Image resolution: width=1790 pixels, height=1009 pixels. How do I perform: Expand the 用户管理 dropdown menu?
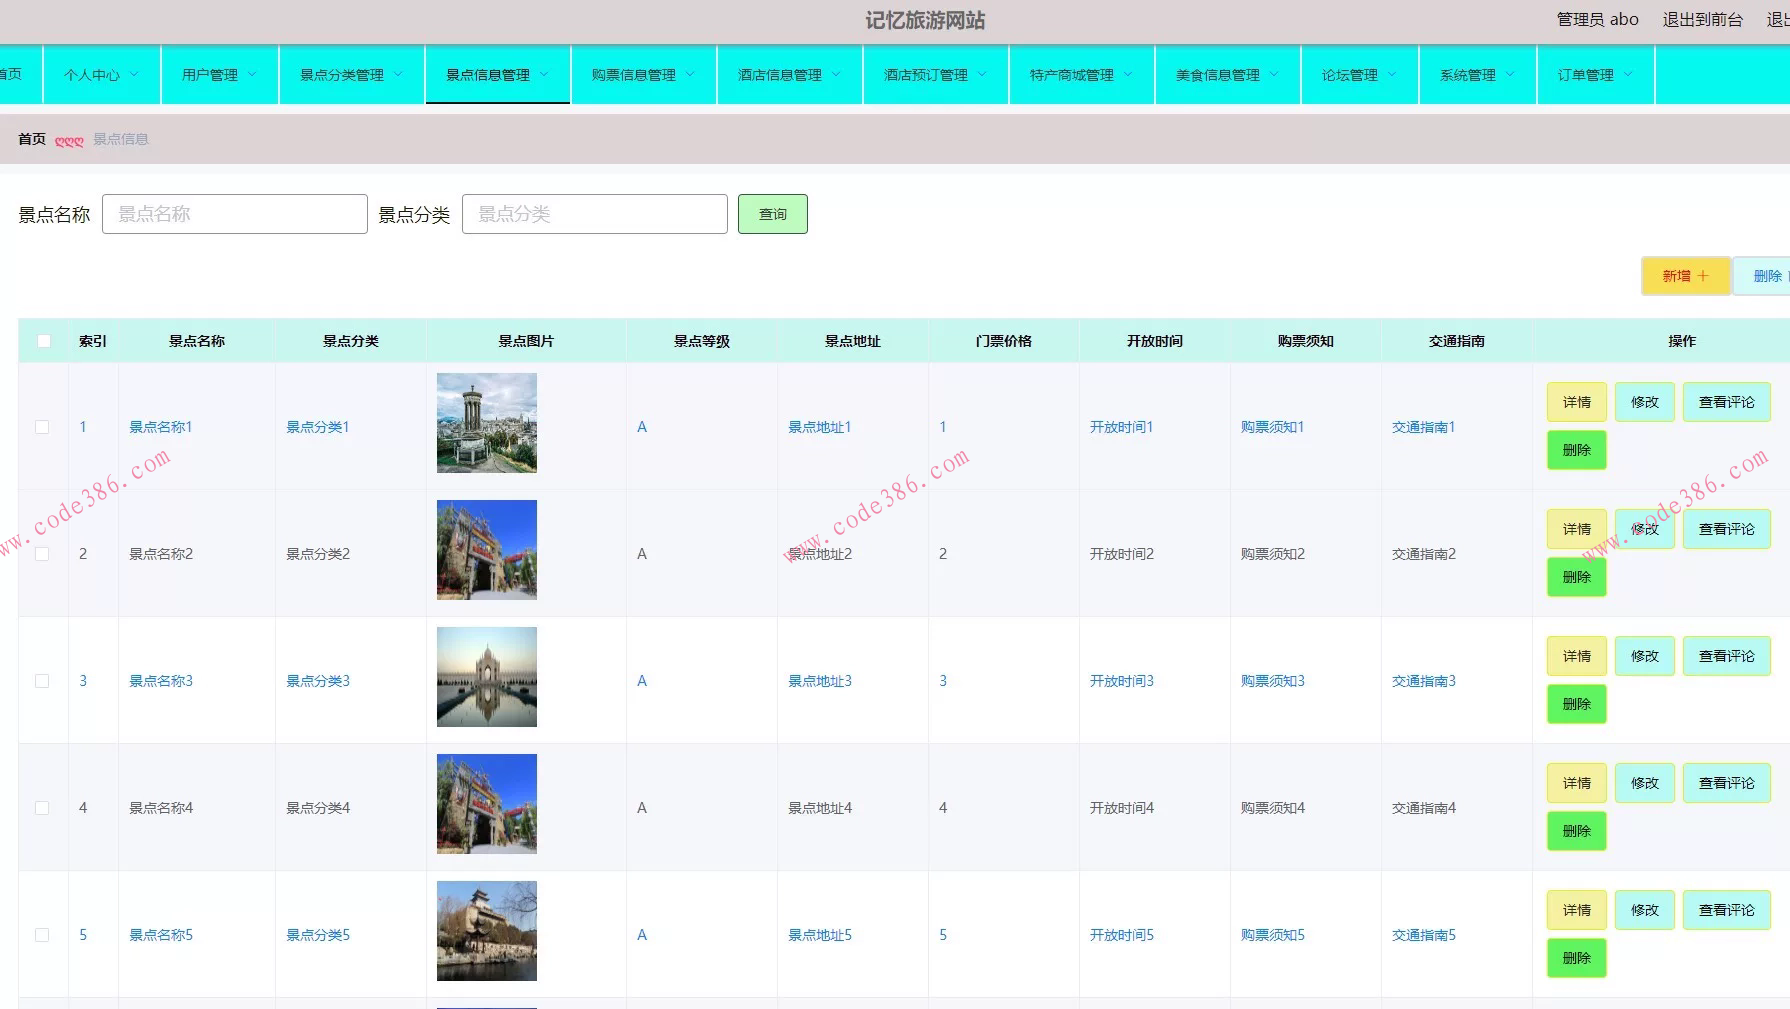219,75
